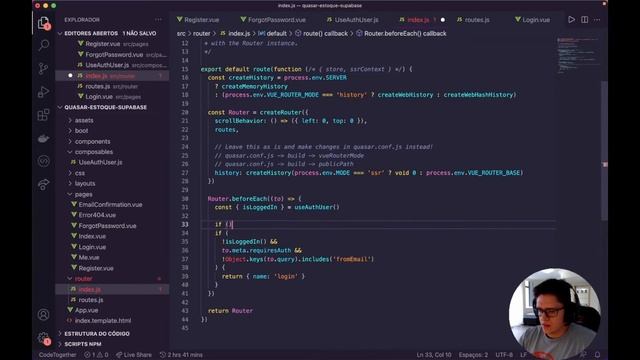Open App.vue in file tree
Image resolution: width=640 pixels, height=360 pixels.
tap(87, 310)
